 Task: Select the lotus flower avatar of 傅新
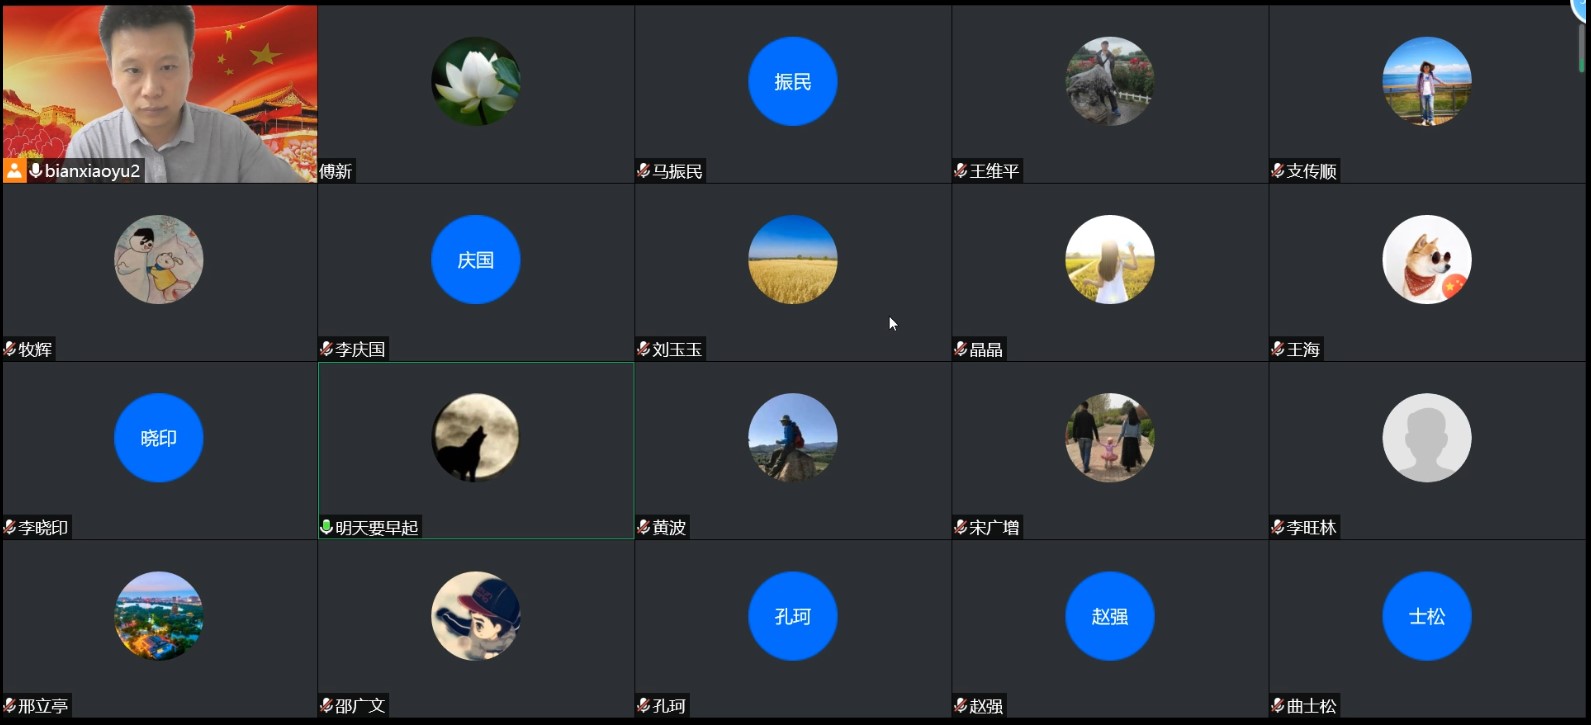pyautogui.click(x=476, y=81)
